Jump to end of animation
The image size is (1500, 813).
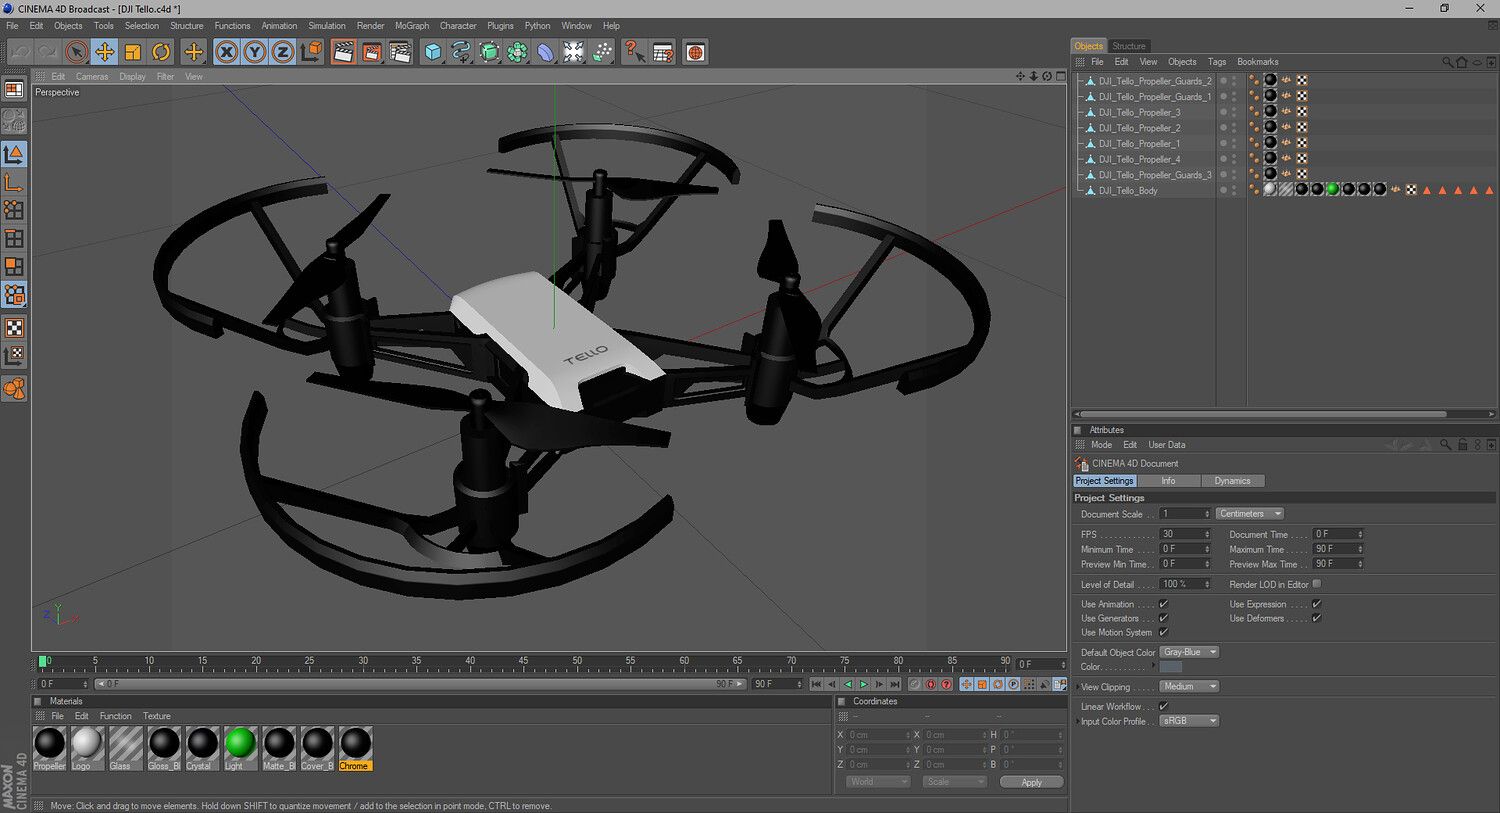(x=895, y=684)
